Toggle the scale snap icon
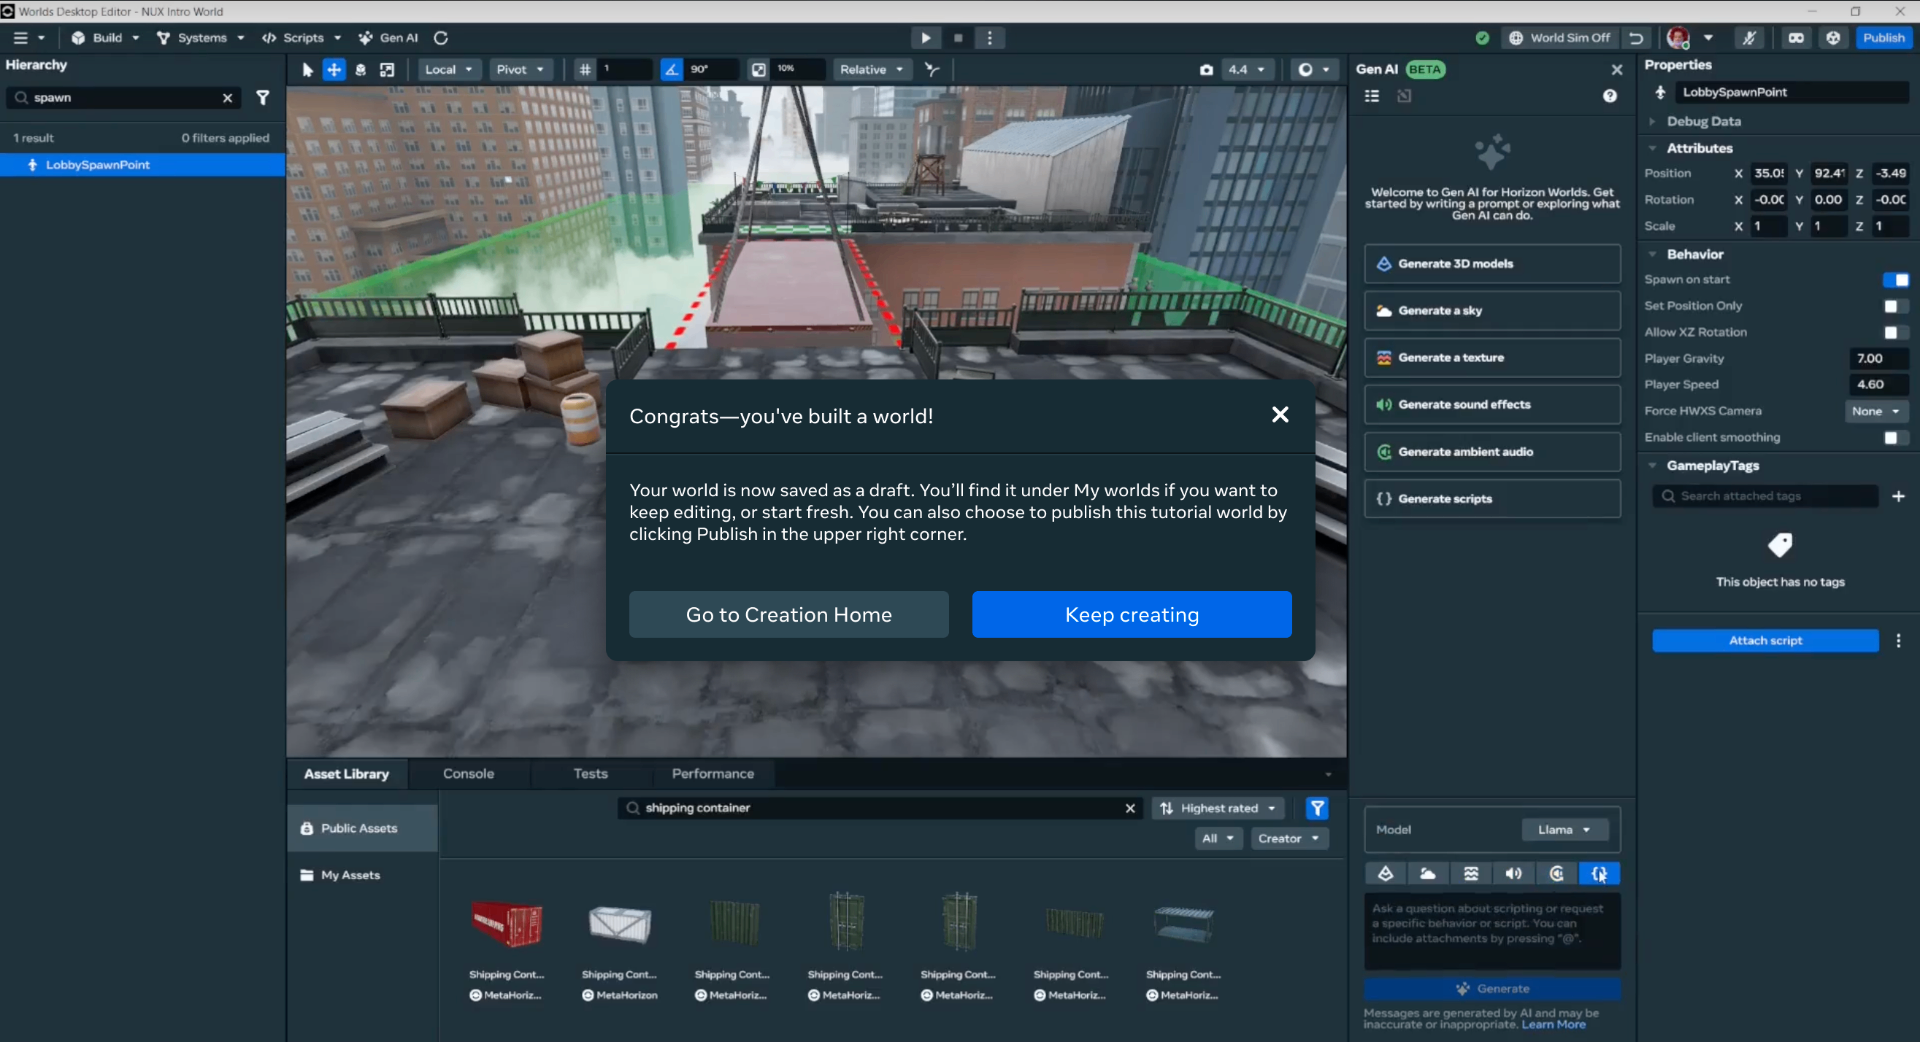 (759, 70)
